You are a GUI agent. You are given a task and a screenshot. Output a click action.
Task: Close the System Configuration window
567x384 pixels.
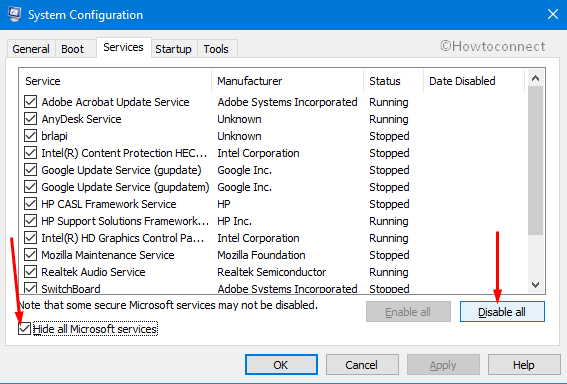(x=553, y=14)
